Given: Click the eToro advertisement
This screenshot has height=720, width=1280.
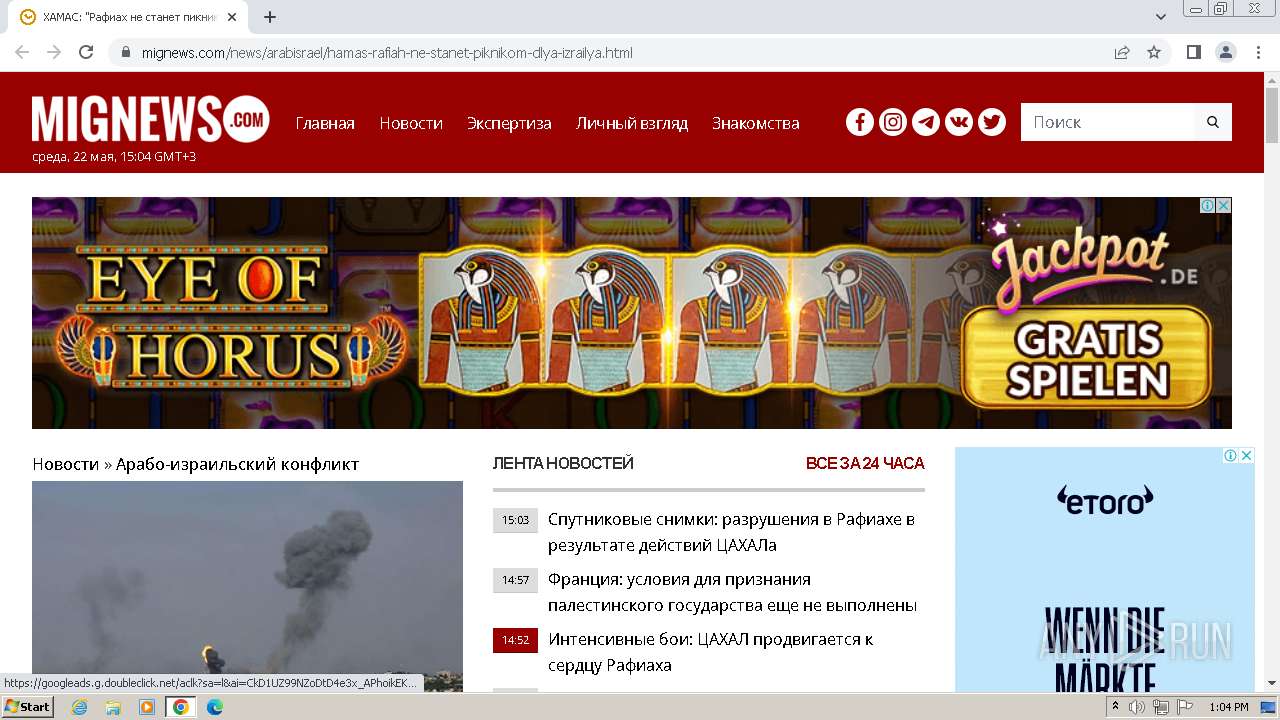Looking at the screenshot, I should coord(1105,570).
